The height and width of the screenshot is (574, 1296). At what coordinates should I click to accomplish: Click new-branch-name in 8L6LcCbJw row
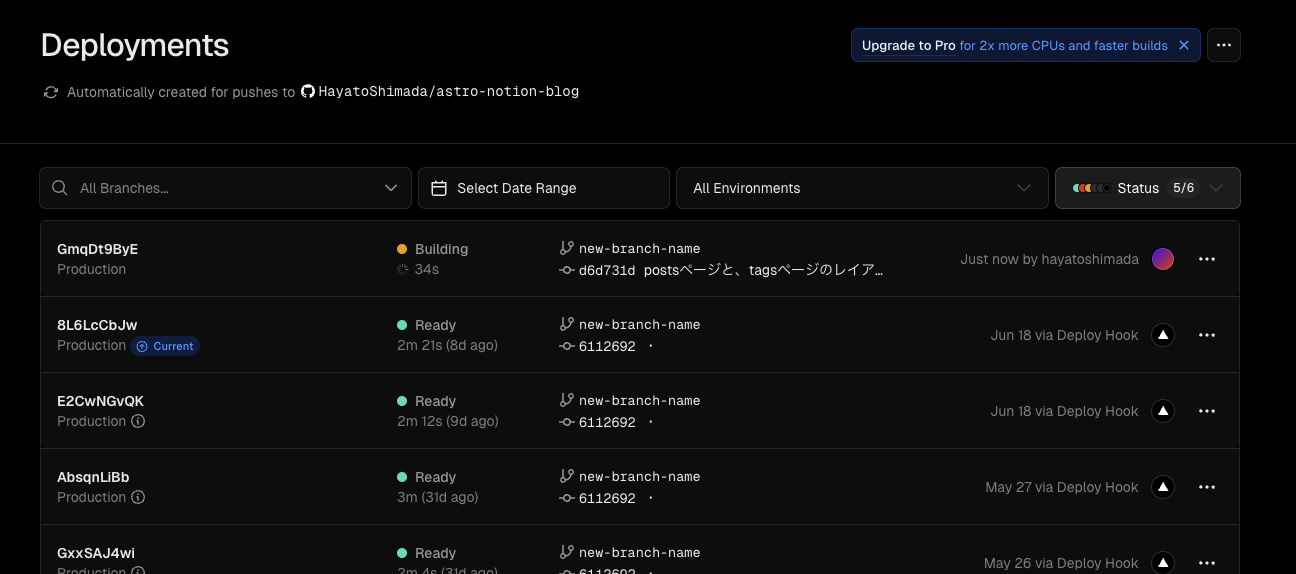click(639, 324)
